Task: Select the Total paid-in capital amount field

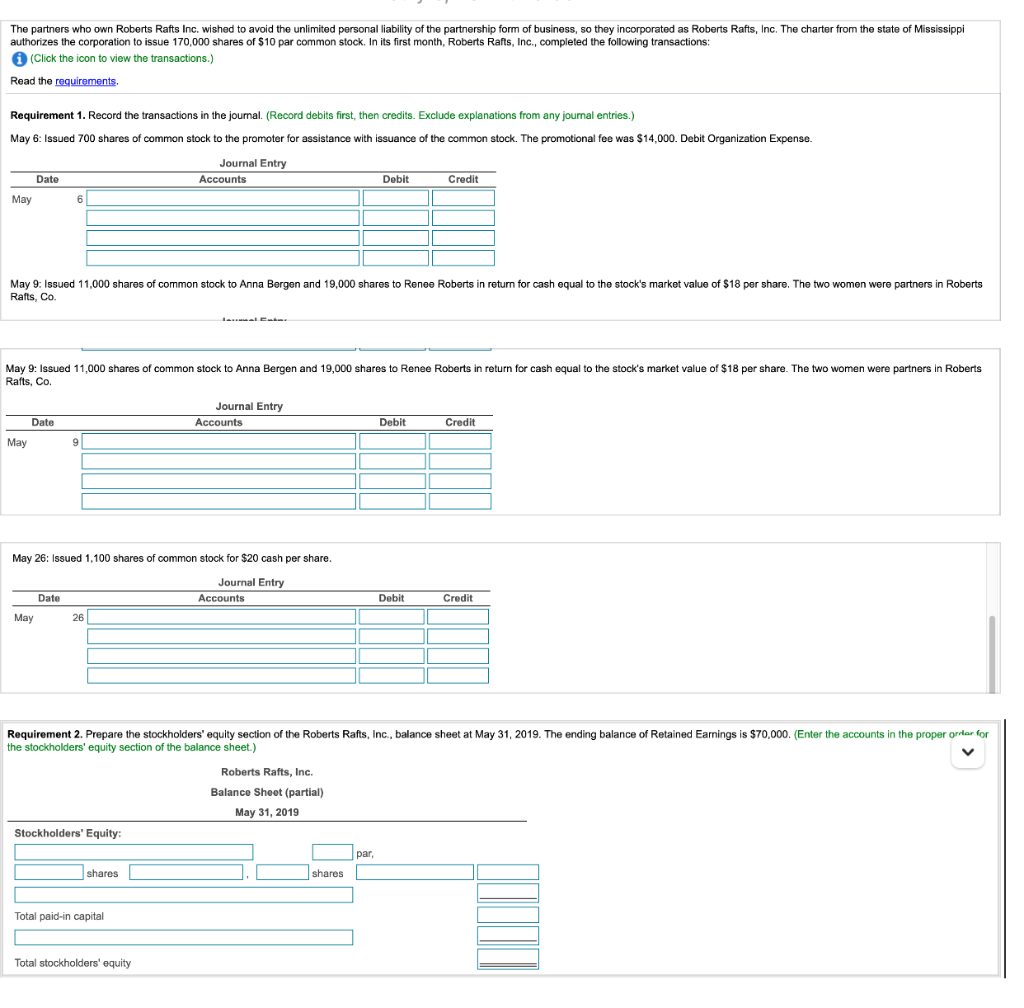Action: (x=508, y=915)
